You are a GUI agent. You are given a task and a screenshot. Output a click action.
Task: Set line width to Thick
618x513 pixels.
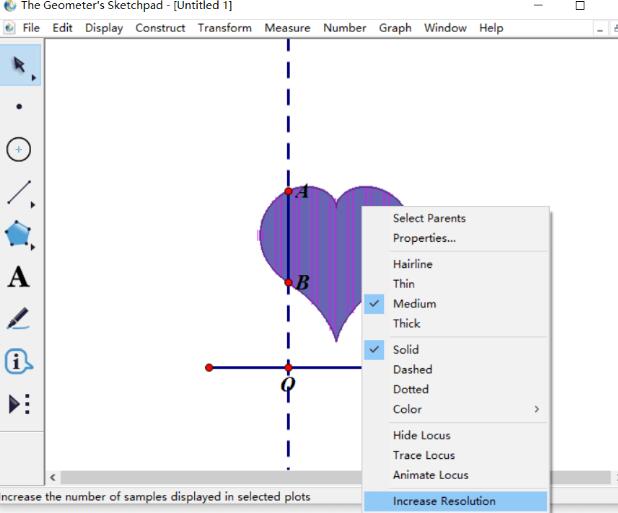pyautogui.click(x=456, y=323)
